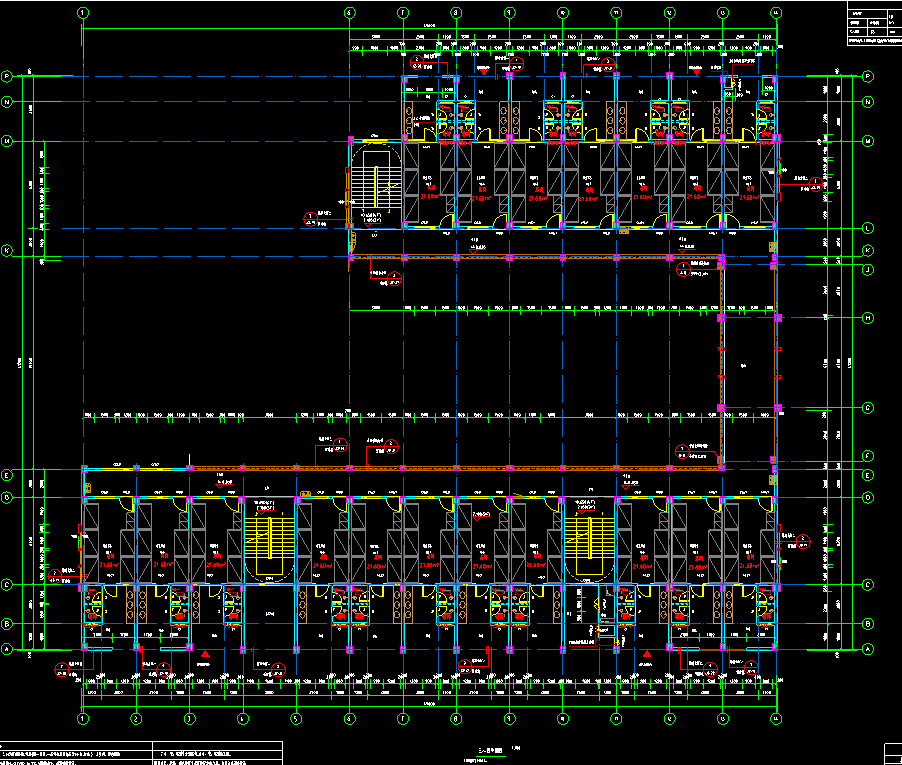The height and width of the screenshot is (765, 902).
Task: Click grid axis bubble 1 in top row
Action: pyautogui.click(x=83, y=13)
